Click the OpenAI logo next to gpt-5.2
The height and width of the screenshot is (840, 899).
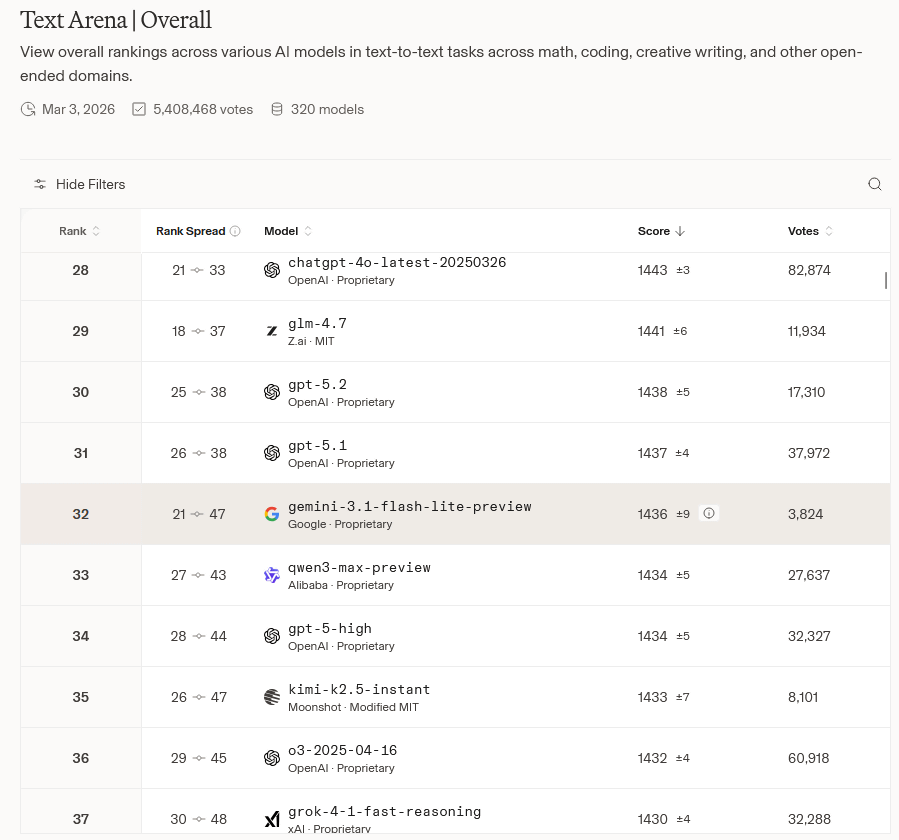pyautogui.click(x=272, y=392)
